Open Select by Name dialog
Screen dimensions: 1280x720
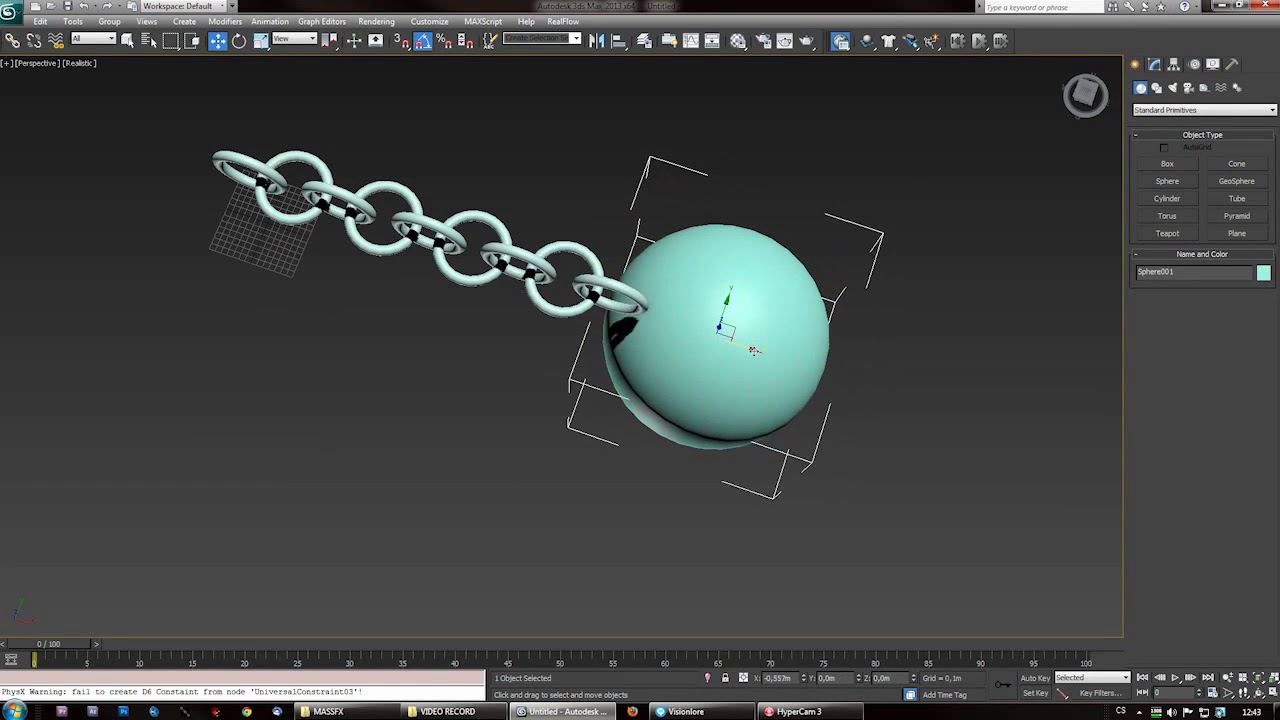(x=148, y=41)
